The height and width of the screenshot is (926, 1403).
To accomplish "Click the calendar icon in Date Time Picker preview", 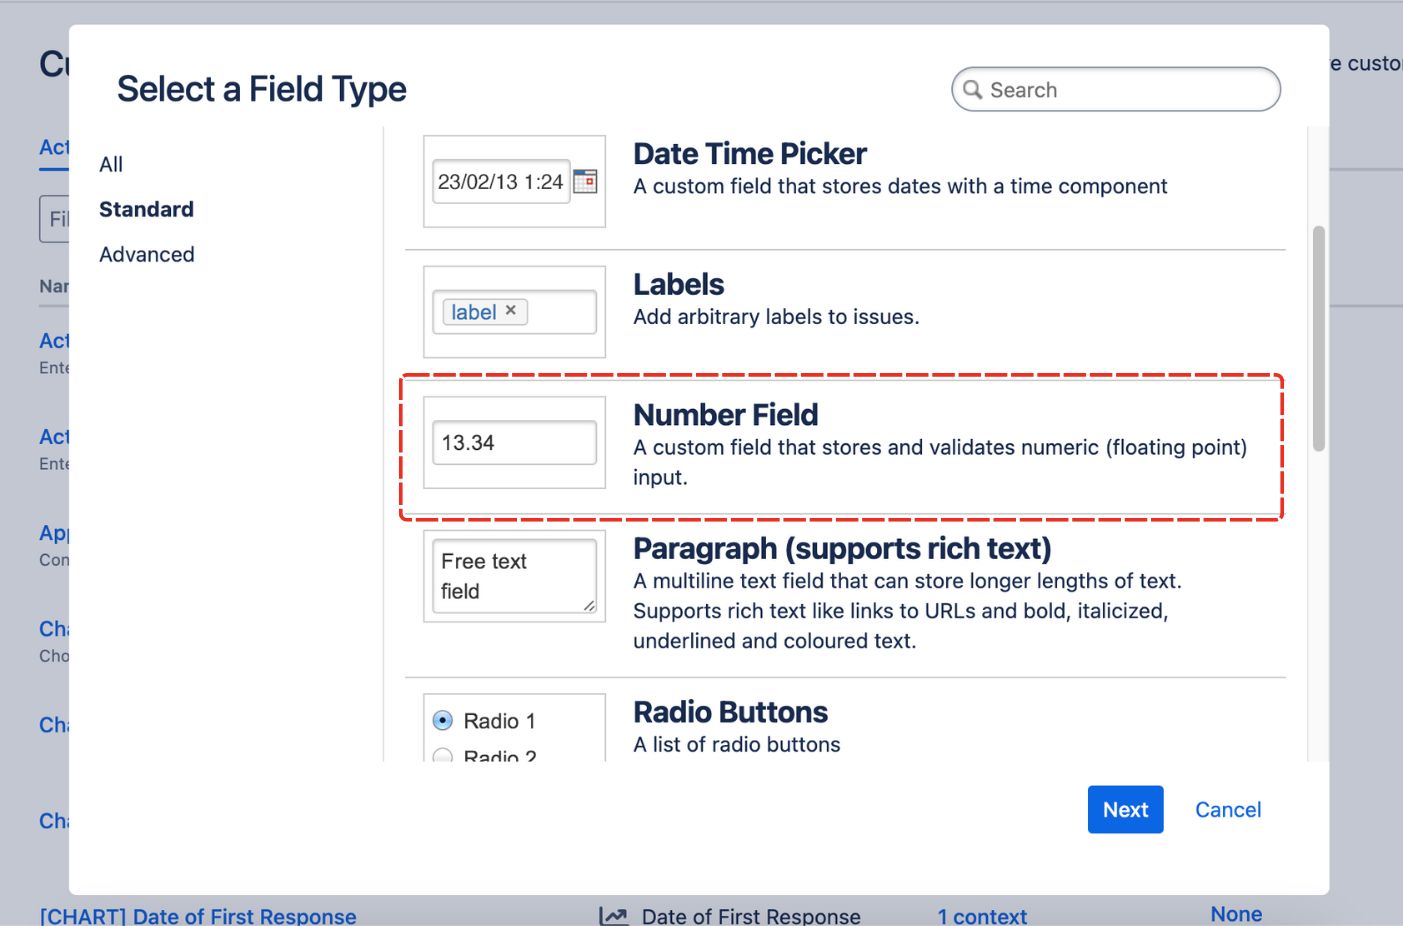I will pyautogui.click(x=585, y=181).
